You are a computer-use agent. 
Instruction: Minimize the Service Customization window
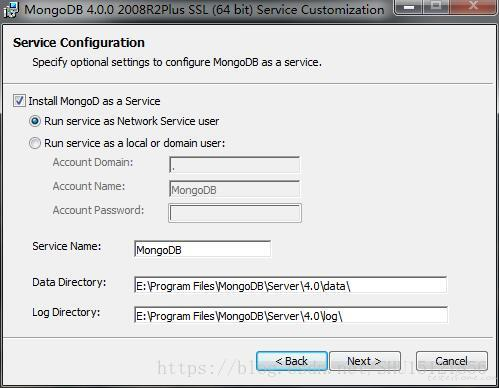[409, 7]
